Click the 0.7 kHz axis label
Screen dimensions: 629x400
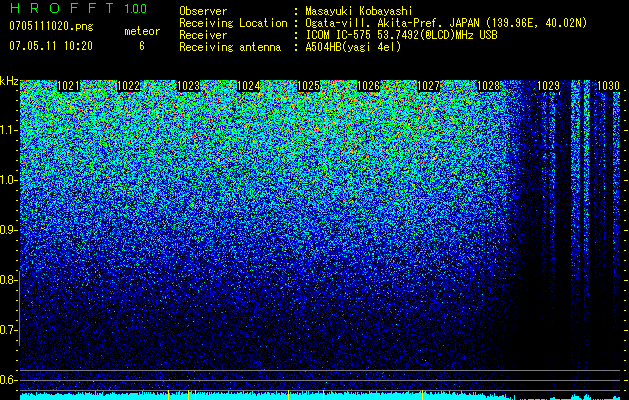pyautogui.click(x=7, y=330)
